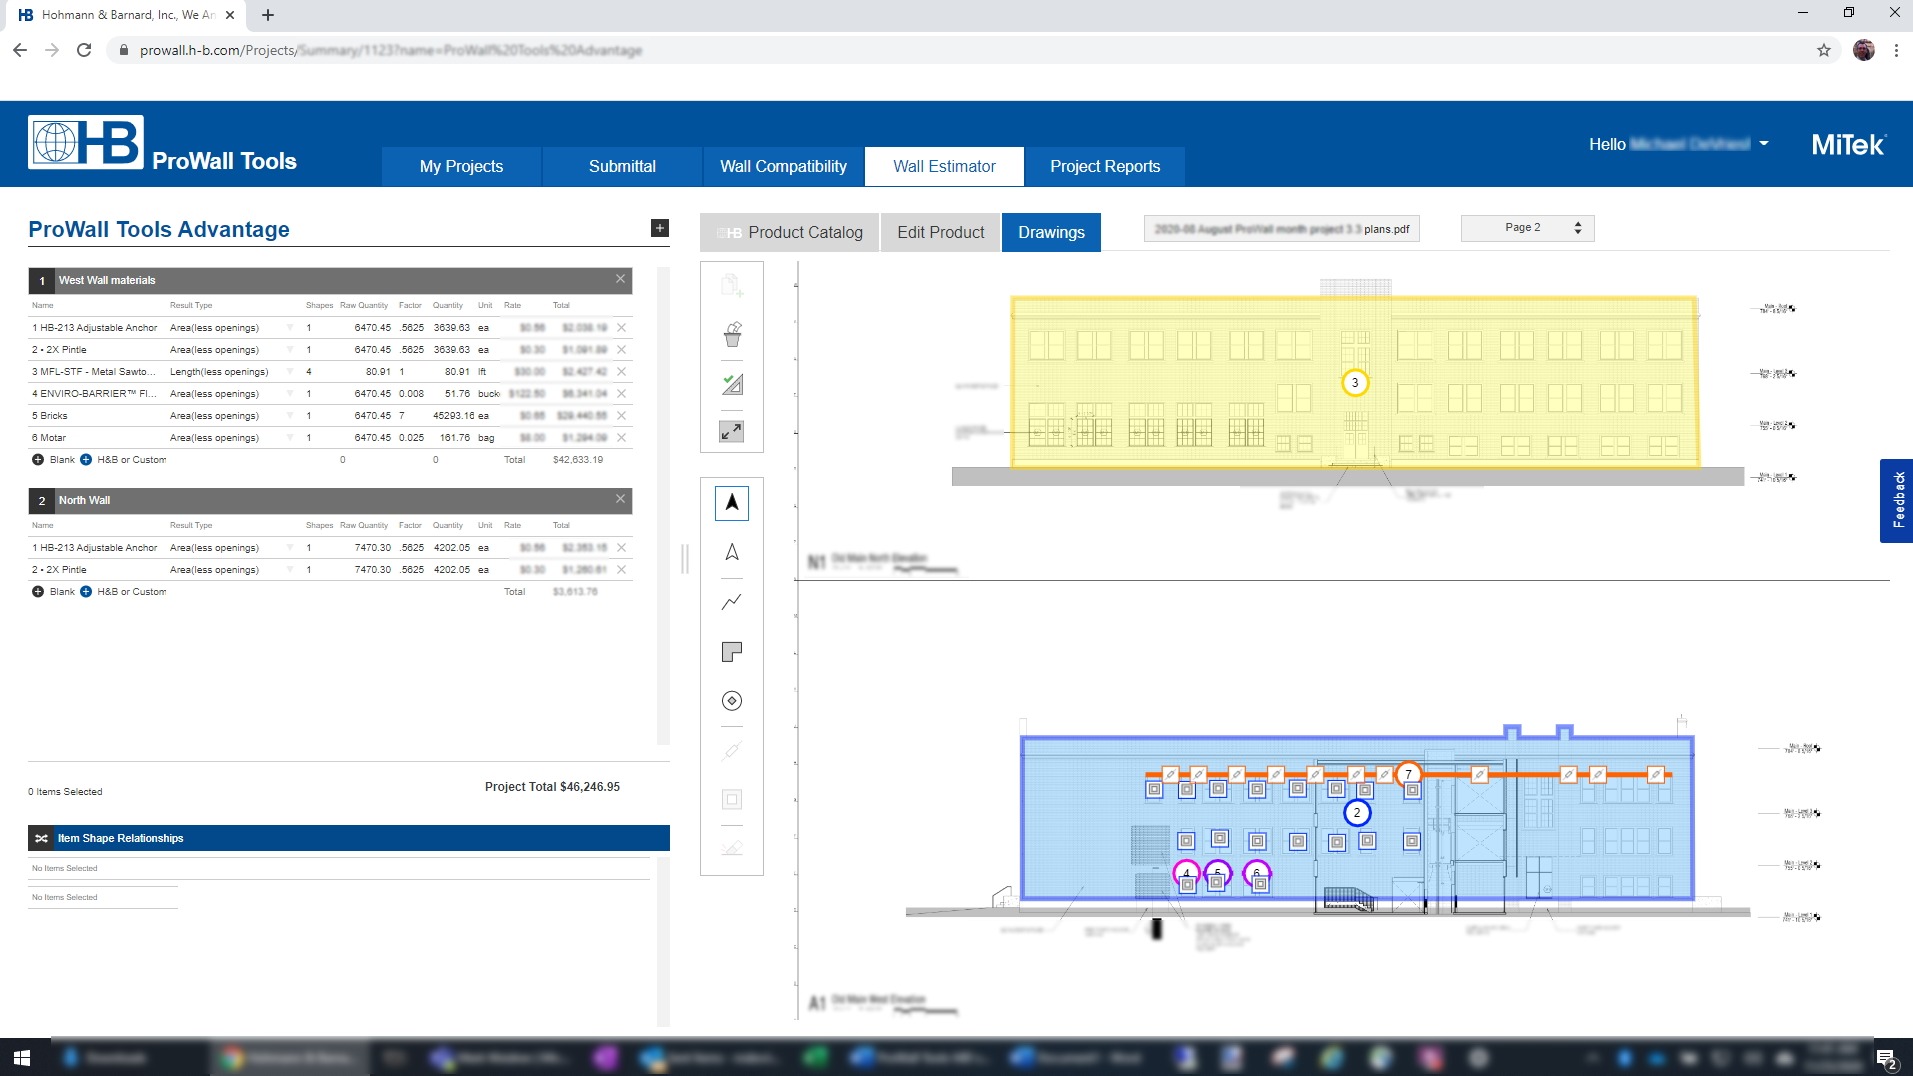
Task: Click the Item Shape Relationships shuffle icon
Action: [41, 838]
